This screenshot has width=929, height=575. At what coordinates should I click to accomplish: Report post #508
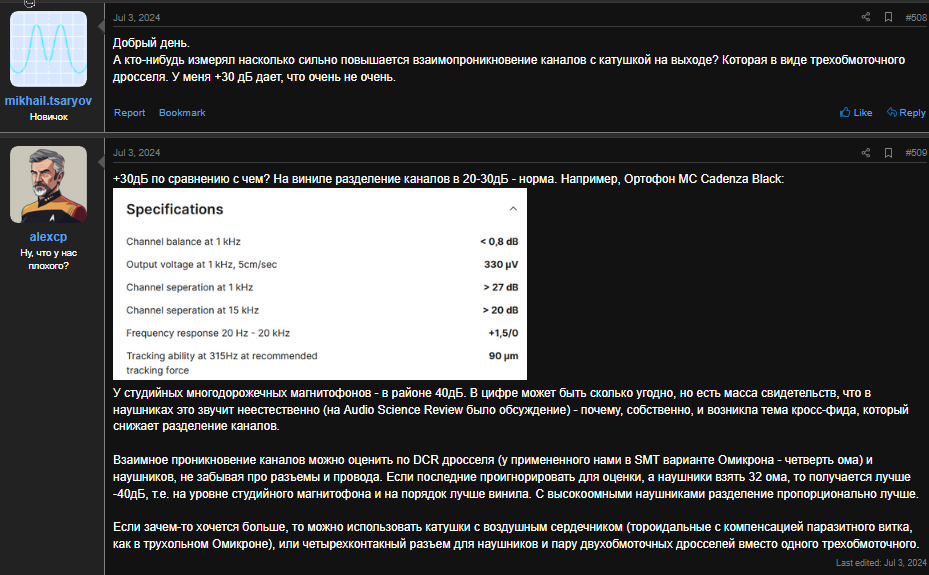[x=129, y=113]
